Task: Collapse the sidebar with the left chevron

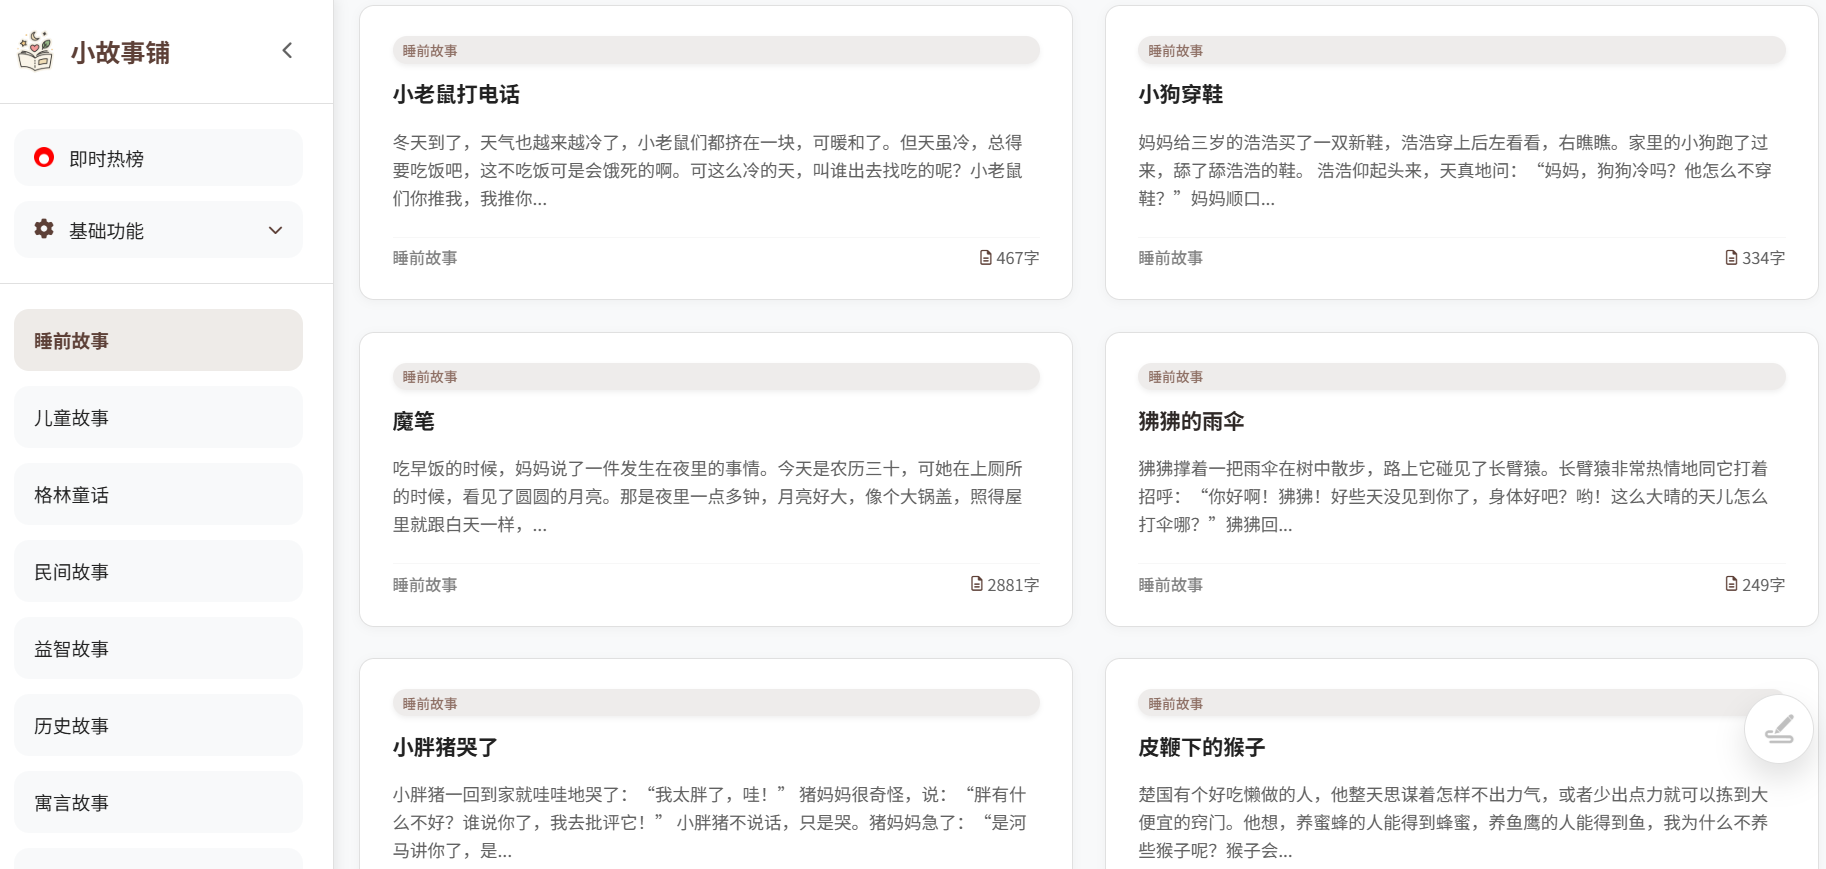Action: (x=287, y=50)
